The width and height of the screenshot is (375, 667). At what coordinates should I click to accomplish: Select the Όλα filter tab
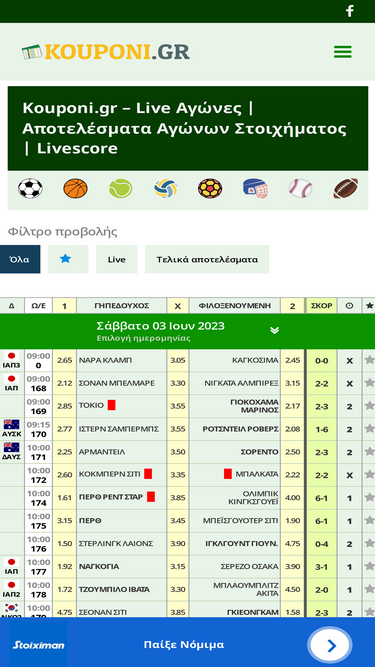click(20, 259)
